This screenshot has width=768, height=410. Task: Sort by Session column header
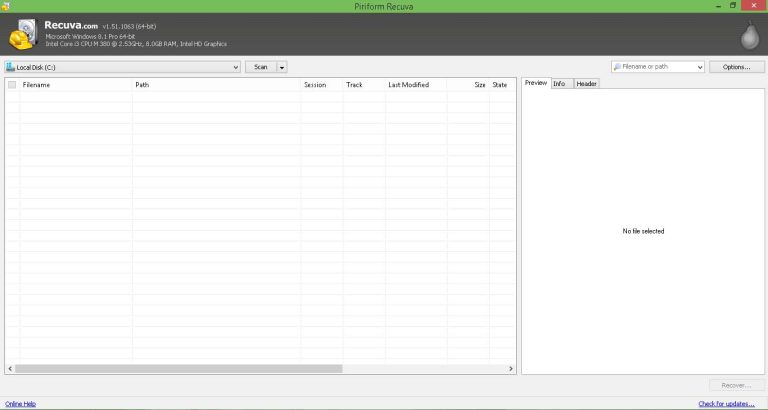(322, 85)
